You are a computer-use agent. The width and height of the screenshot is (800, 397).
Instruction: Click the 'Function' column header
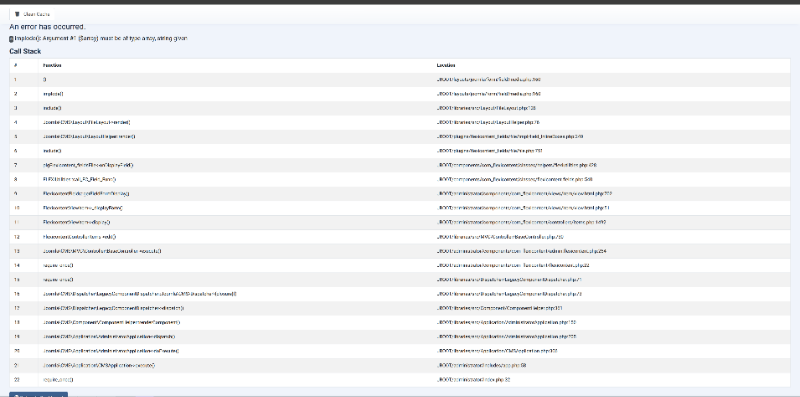(x=53, y=65)
